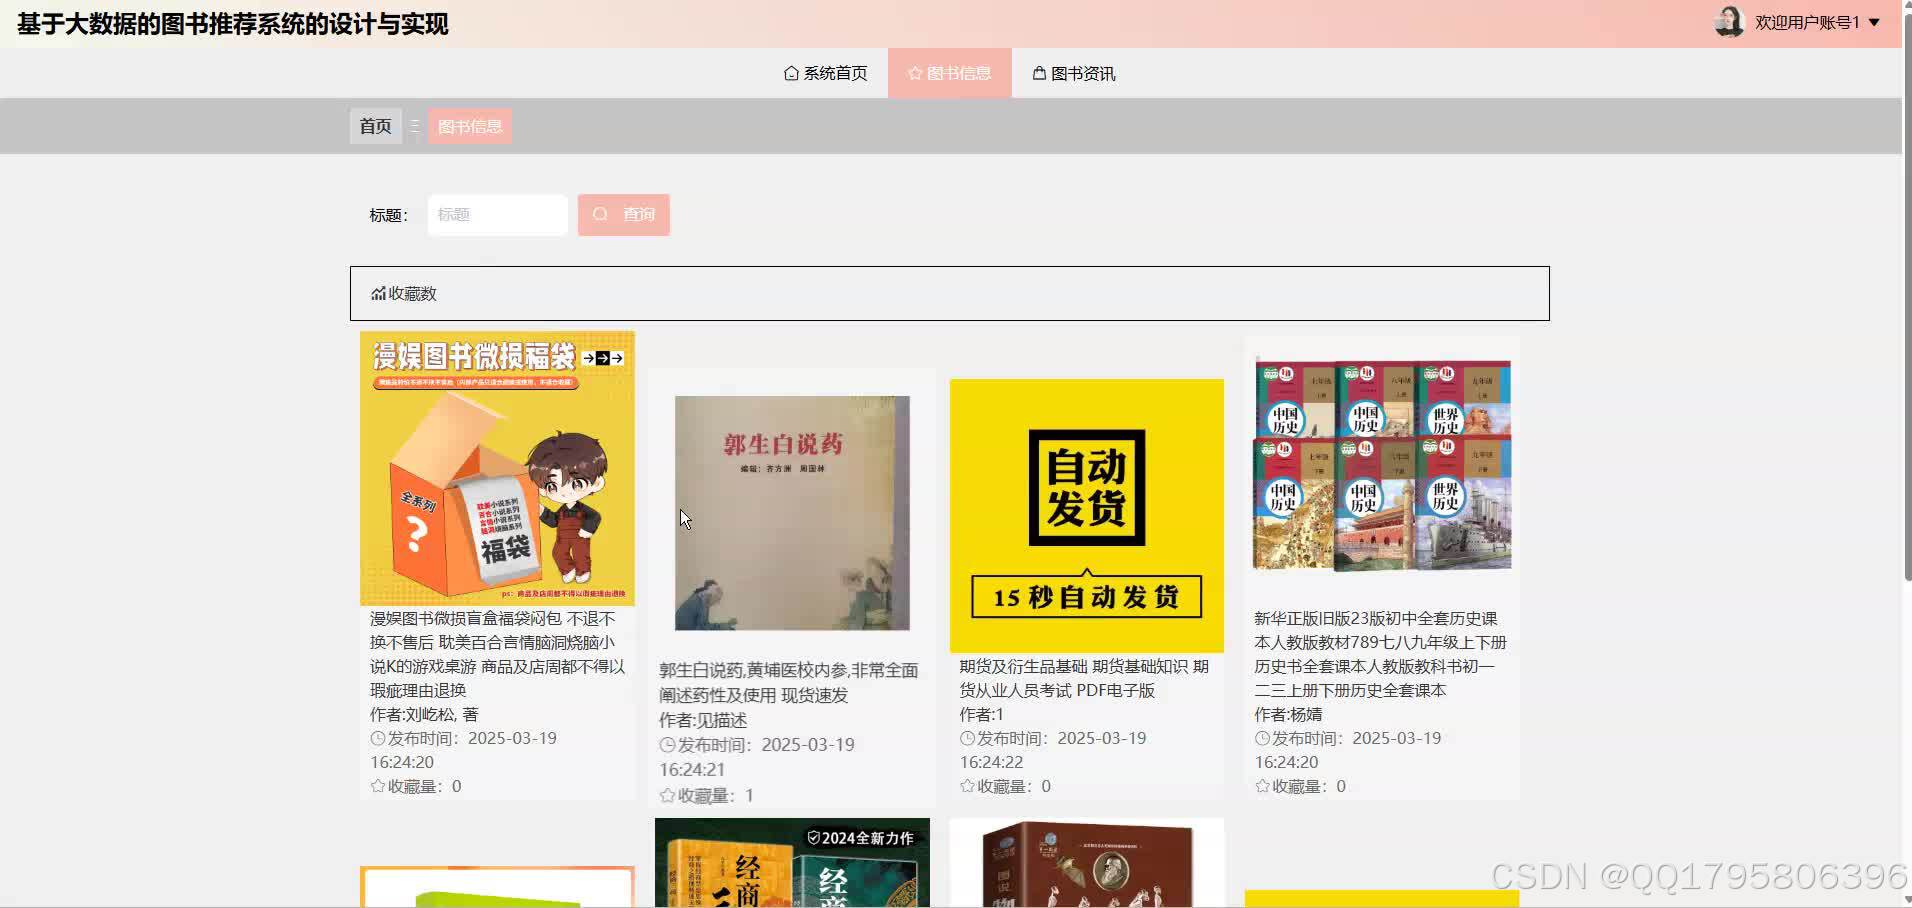The height and width of the screenshot is (908, 1912).
Task: Switch to the 系统首页 tab
Action: click(826, 73)
